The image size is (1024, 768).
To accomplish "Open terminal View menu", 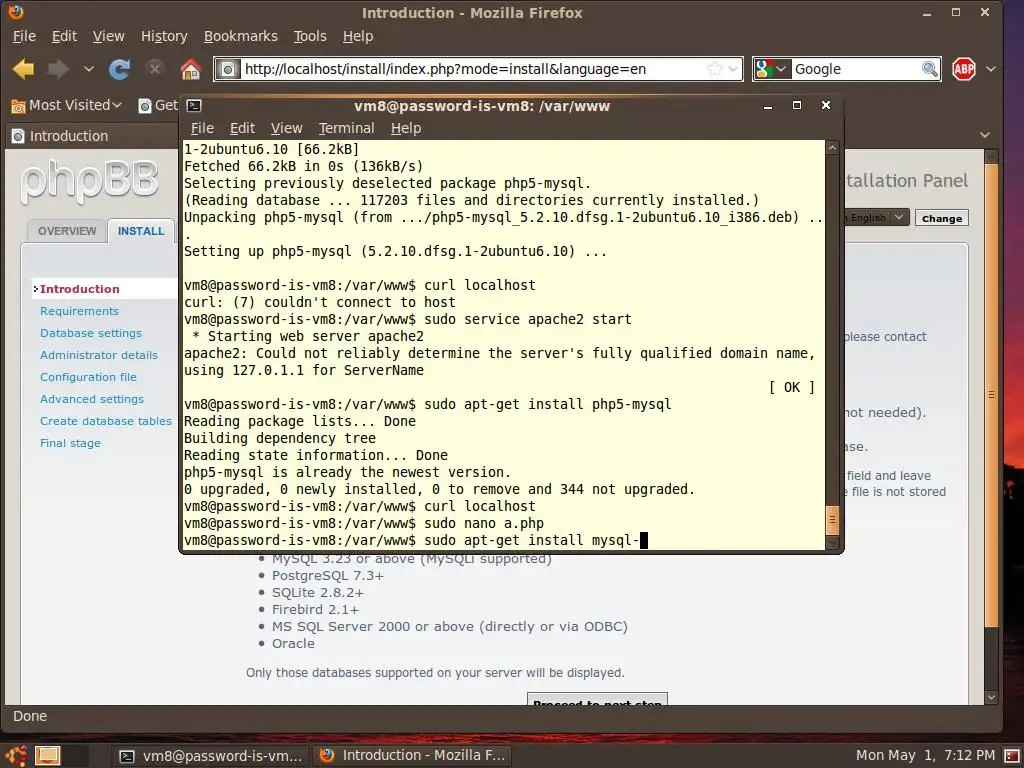I will 287,129.
